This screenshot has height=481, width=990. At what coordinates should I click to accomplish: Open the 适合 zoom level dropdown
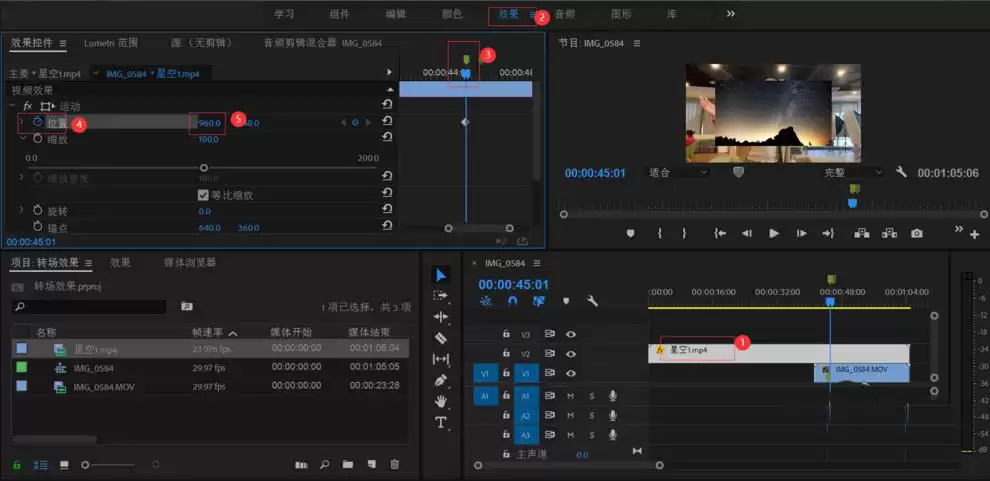click(x=679, y=172)
